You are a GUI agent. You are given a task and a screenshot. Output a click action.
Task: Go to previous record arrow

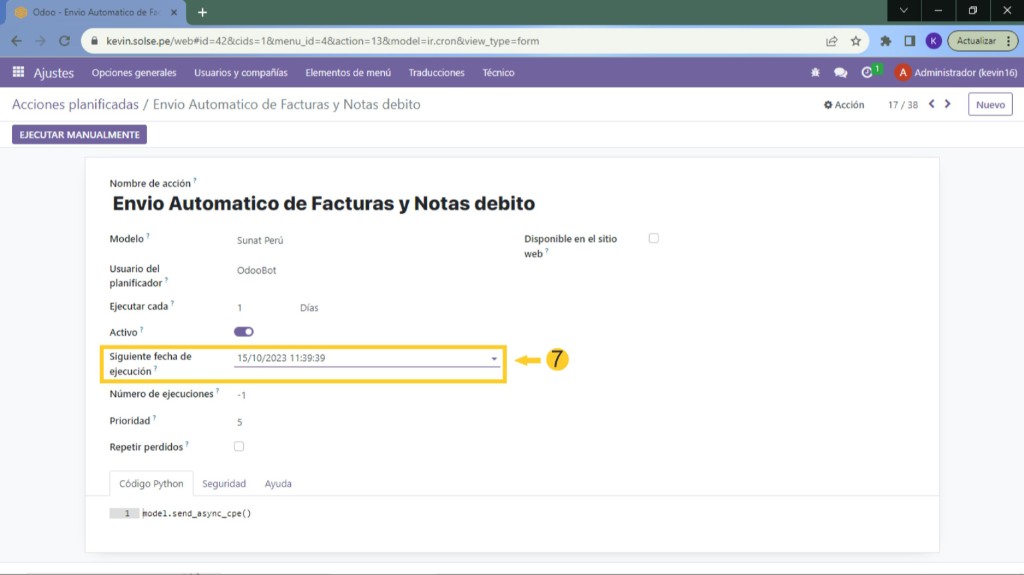click(x=932, y=104)
